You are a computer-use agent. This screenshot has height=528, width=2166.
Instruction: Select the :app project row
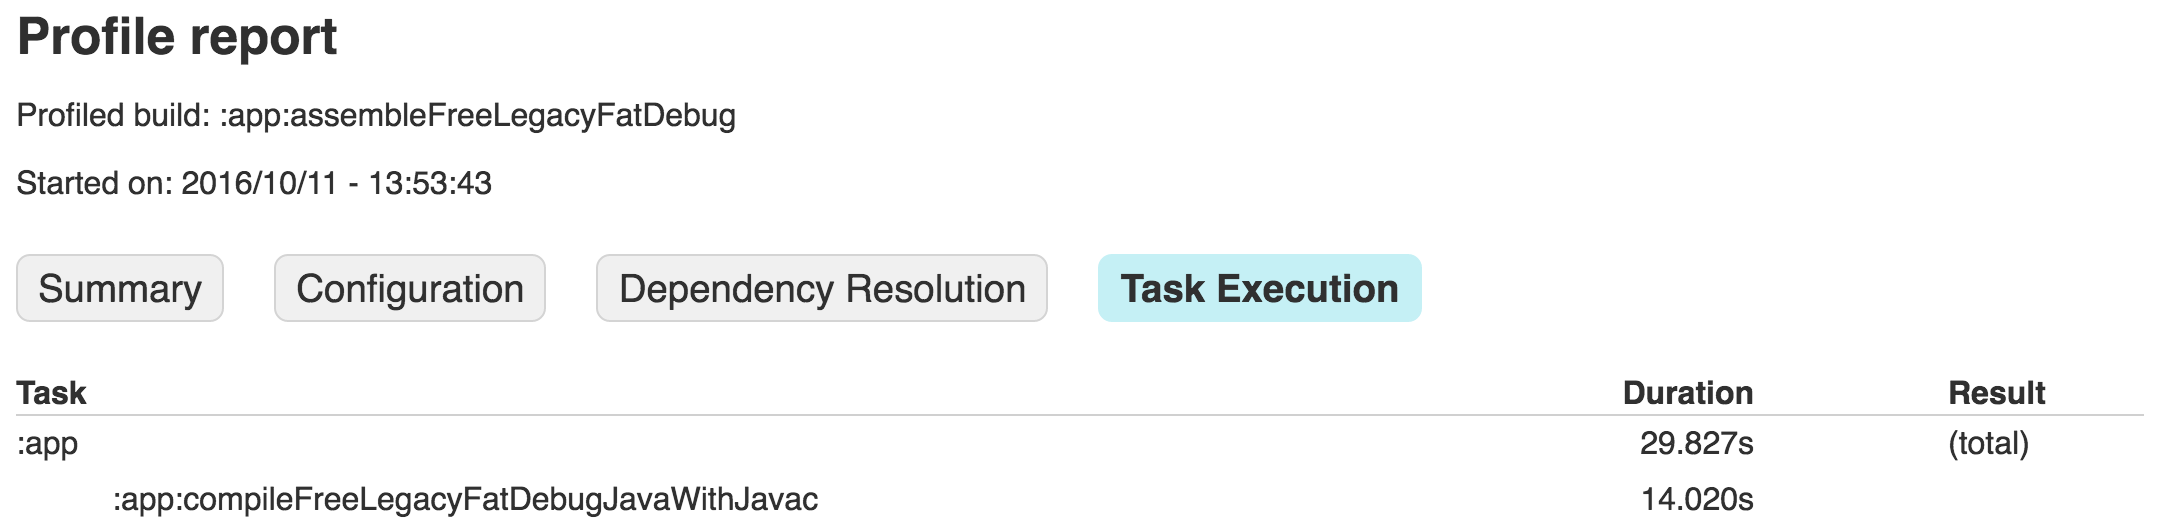(x=47, y=443)
